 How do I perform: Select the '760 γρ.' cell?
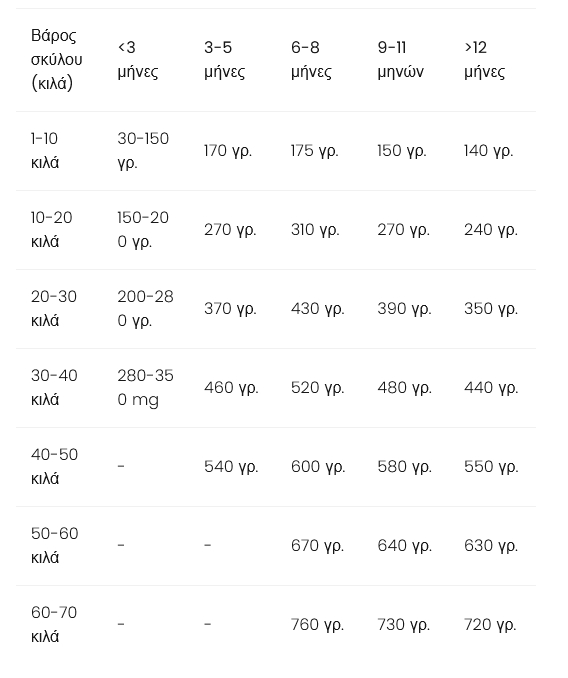[x=317, y=625]
